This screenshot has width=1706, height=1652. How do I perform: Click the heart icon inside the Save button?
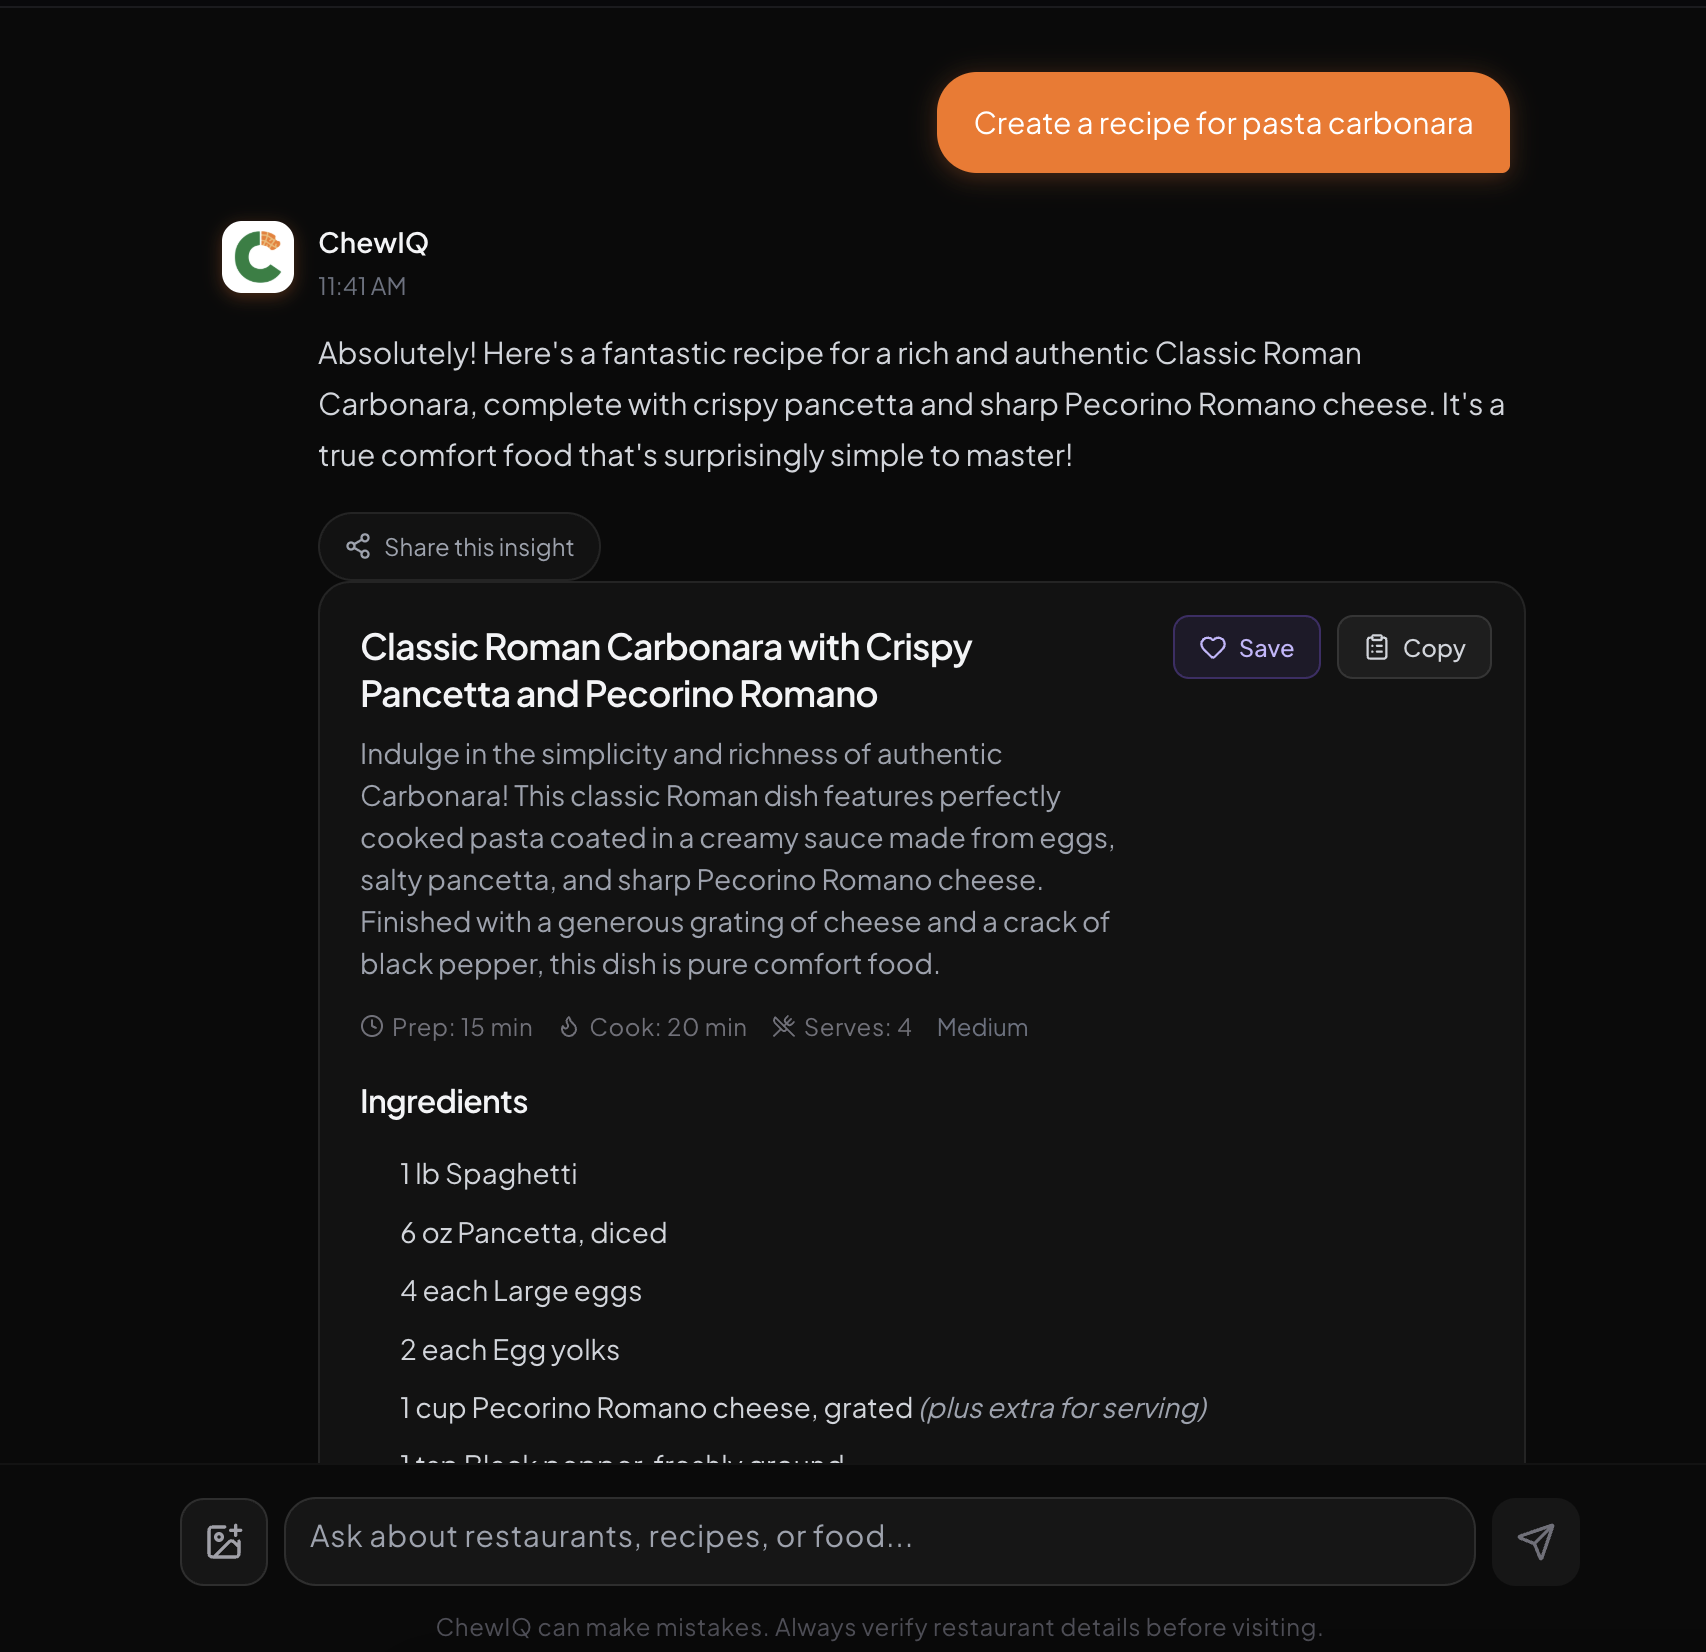1211,648
